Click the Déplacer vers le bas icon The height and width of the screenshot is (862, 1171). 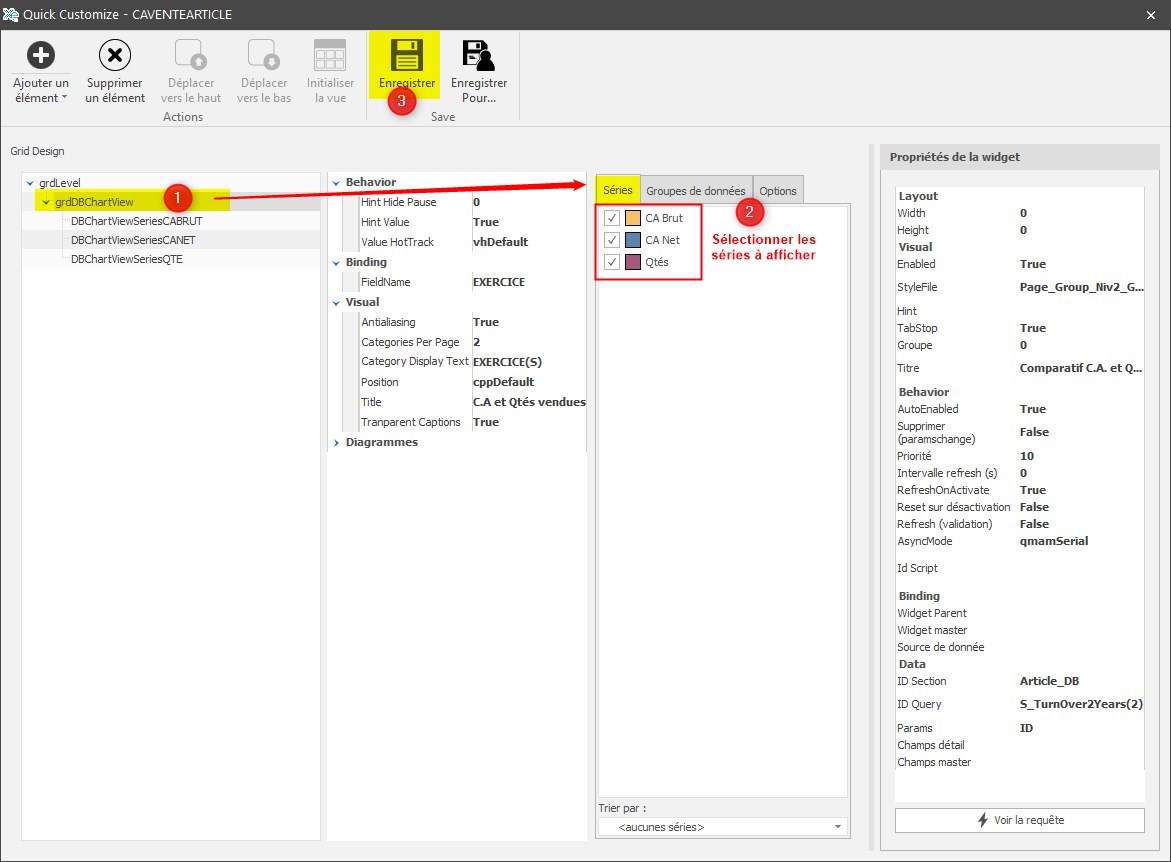coord(262,55)
